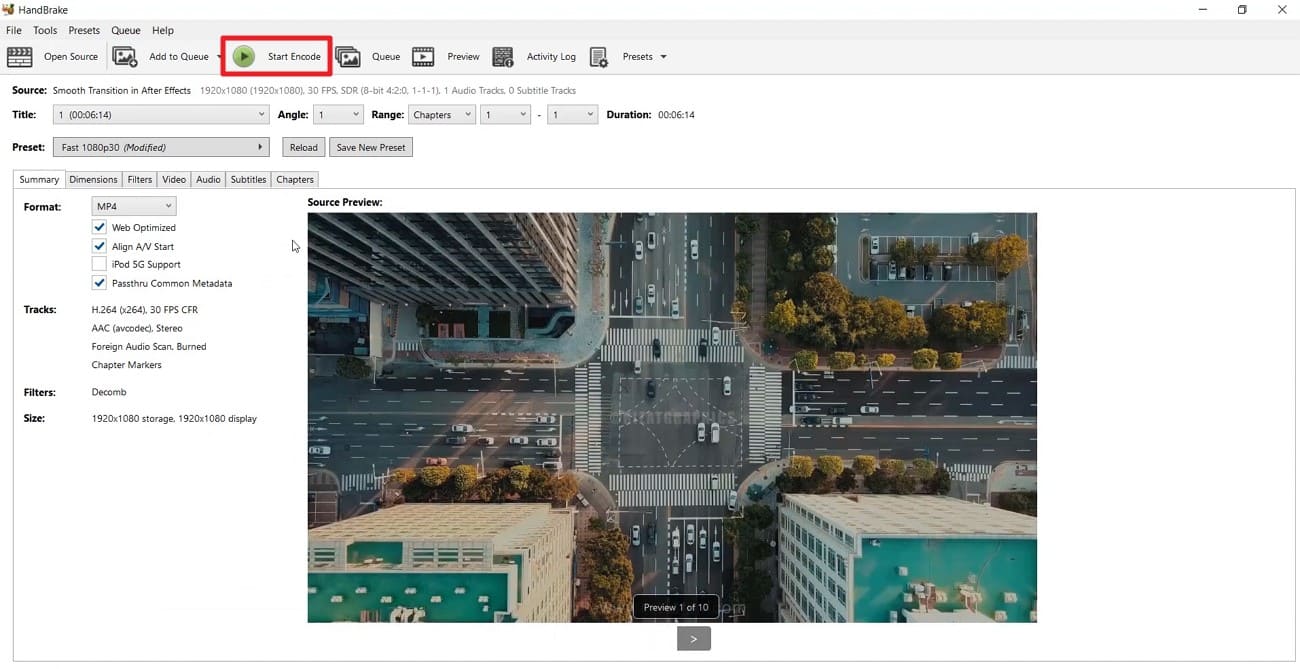Expand the Presets toolbar dropdown arrow

pos(662,57)
